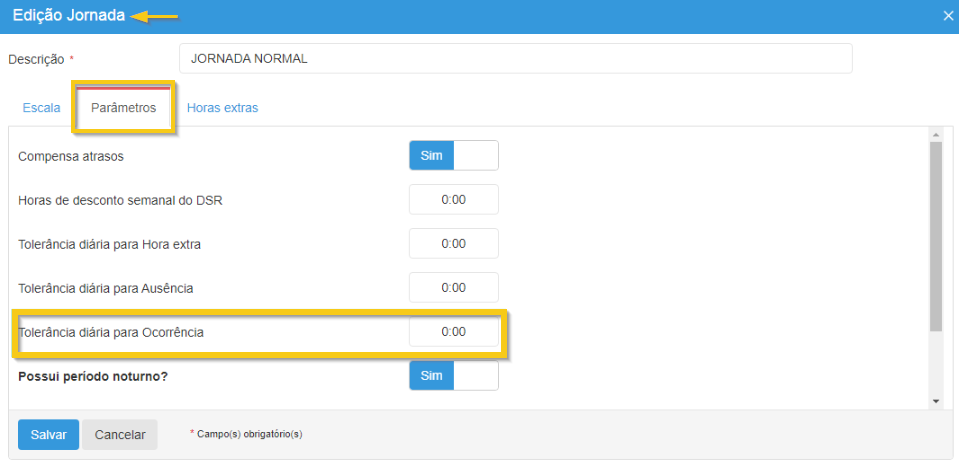Select the Parâmetros tab
Image resolution: width=959 pixels, height=460 pixels.
(x=123, y=108)
